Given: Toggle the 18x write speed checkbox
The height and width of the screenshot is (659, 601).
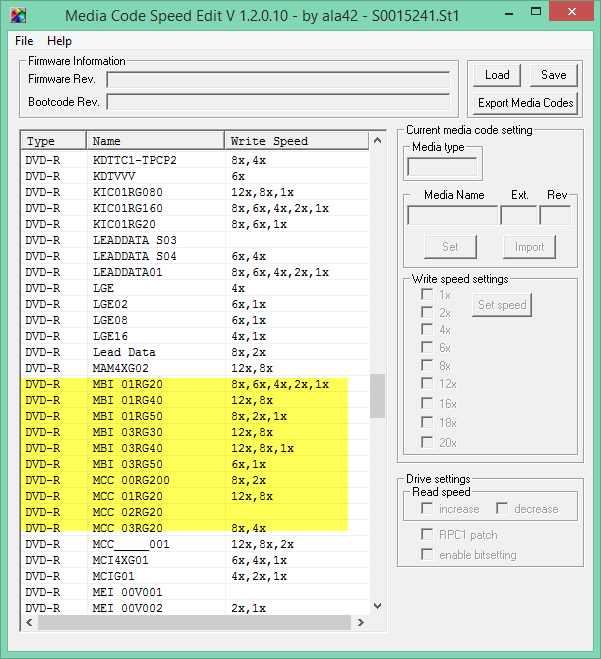Looking at the screenshot, I should pyautogui.click(x=427, y=422).
